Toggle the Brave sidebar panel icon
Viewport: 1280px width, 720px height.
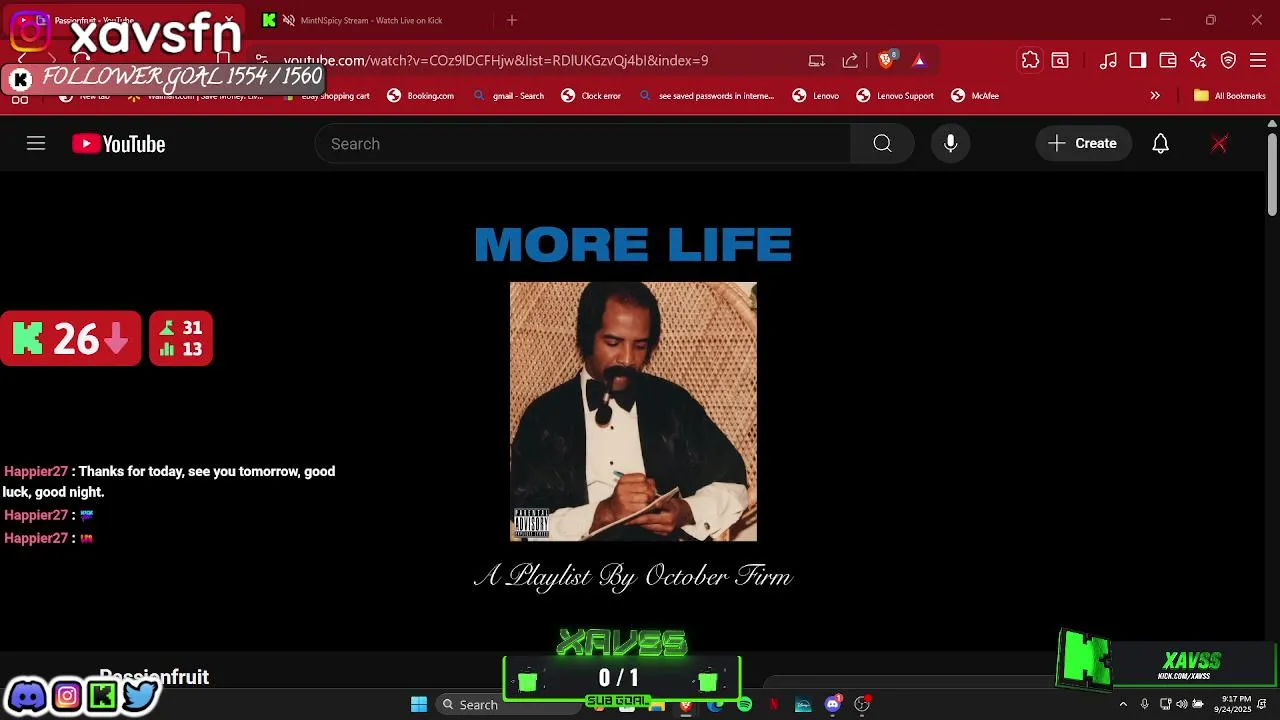click(1138, 60)
